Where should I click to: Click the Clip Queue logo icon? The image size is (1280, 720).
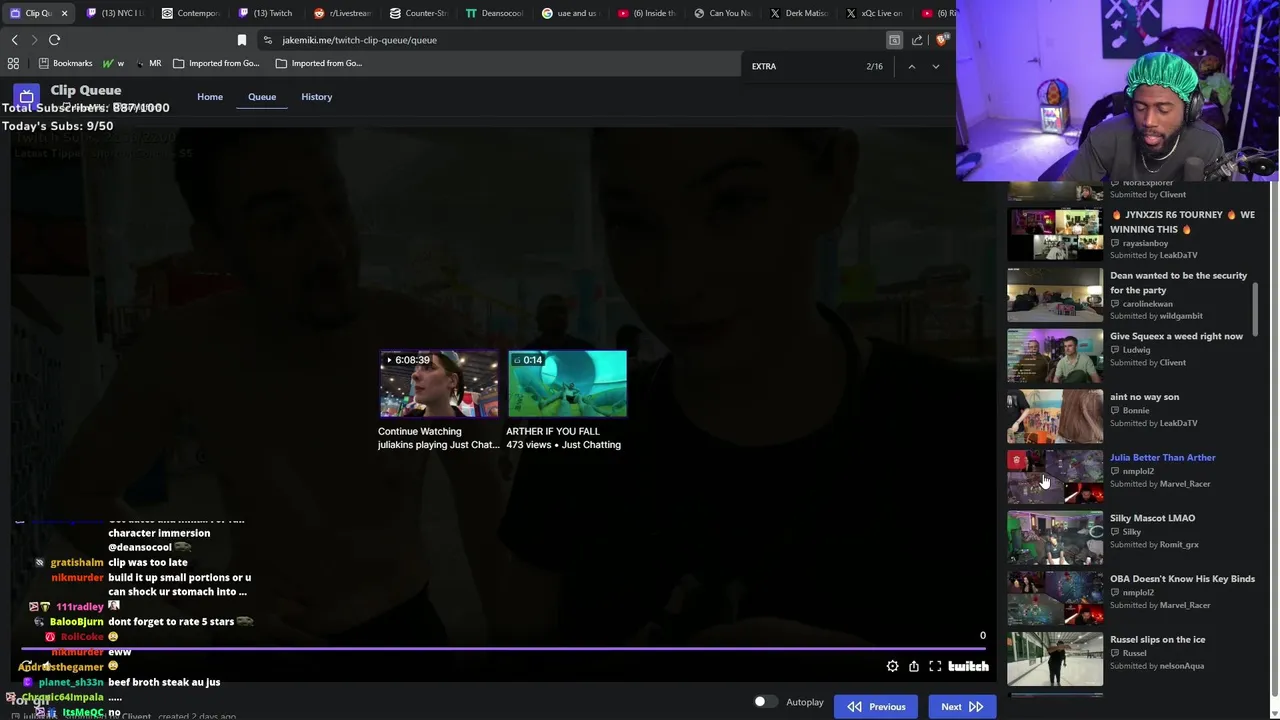[26, 97]
